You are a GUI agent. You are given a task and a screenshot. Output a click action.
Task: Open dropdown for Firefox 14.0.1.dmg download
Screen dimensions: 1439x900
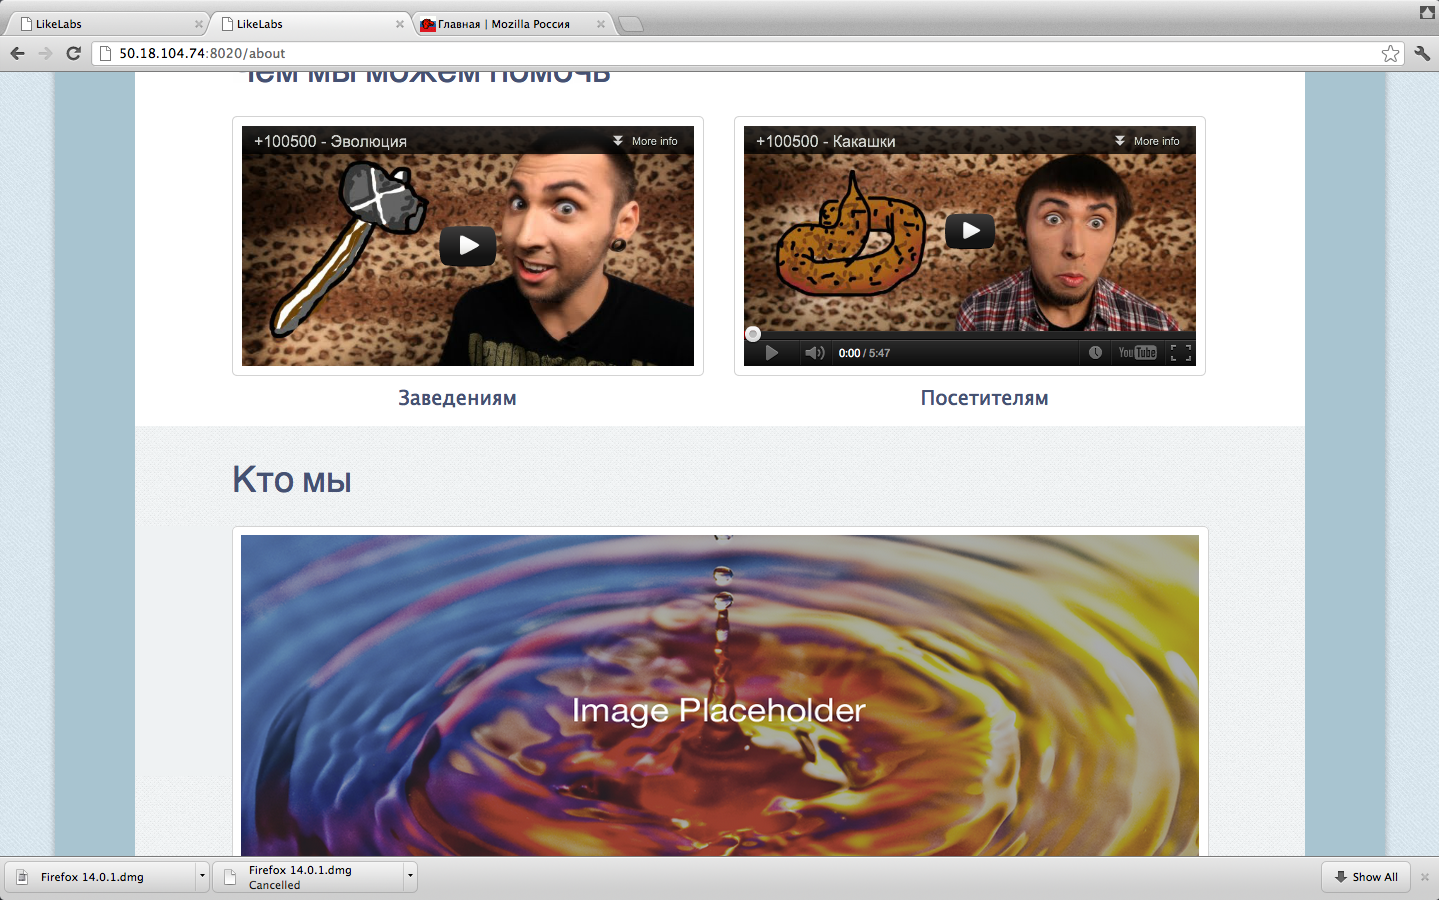[202, 877]
